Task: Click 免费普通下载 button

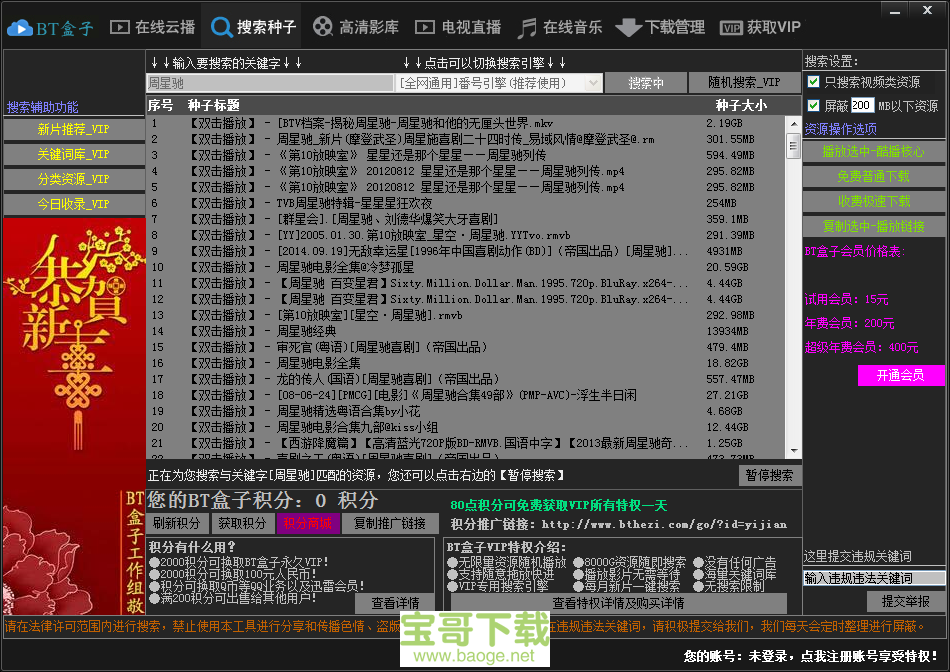Action: click(x=873, y=176)
